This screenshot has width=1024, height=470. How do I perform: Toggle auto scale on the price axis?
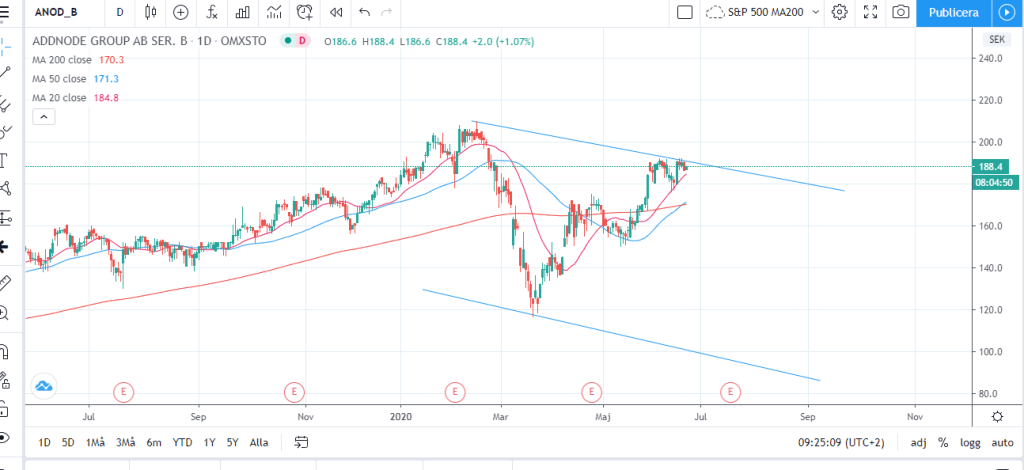coord(1002,442)
